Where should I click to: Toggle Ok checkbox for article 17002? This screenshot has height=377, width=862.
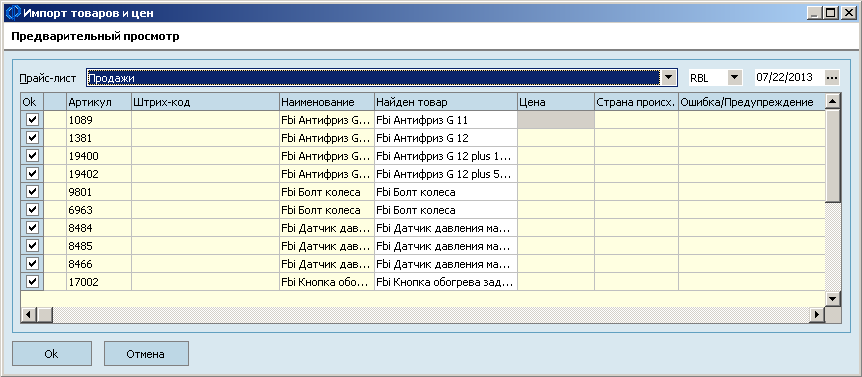pyautogui.click(x=32, y=281)
